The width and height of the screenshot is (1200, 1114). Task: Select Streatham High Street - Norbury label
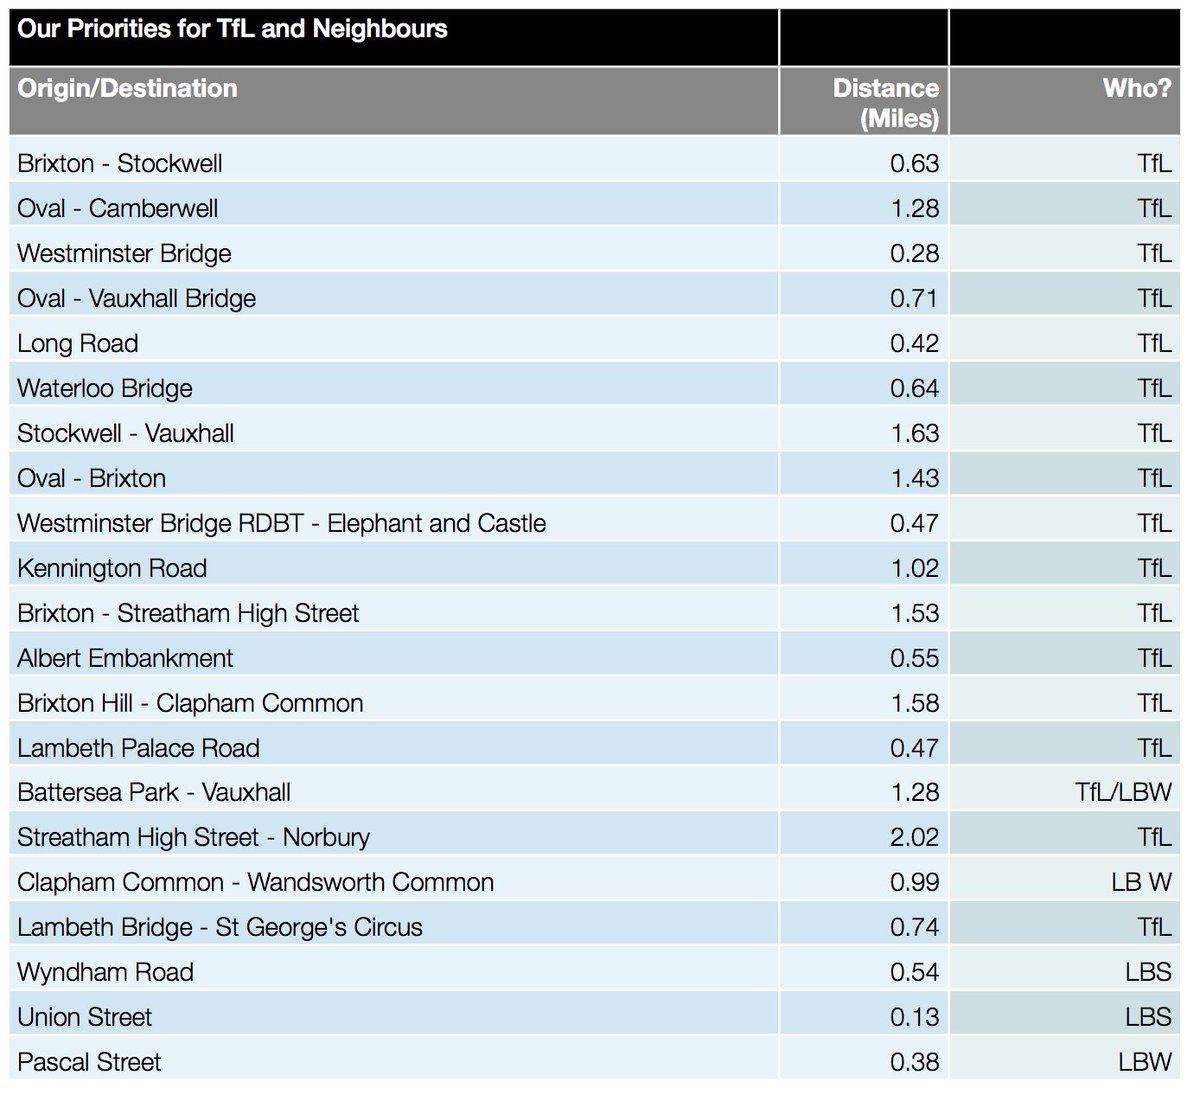(194, 837)
